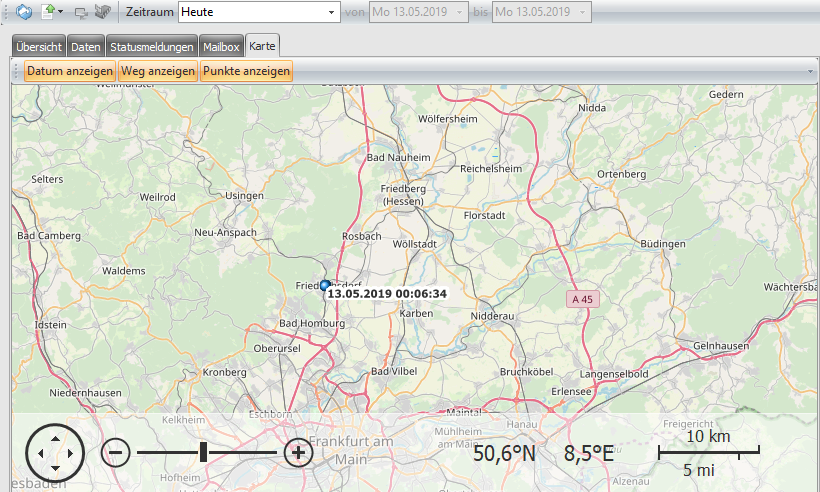Click the grayed-out monitor transfer icon
The width and height of the screenshot is (820, 492).
pos(81,12)
